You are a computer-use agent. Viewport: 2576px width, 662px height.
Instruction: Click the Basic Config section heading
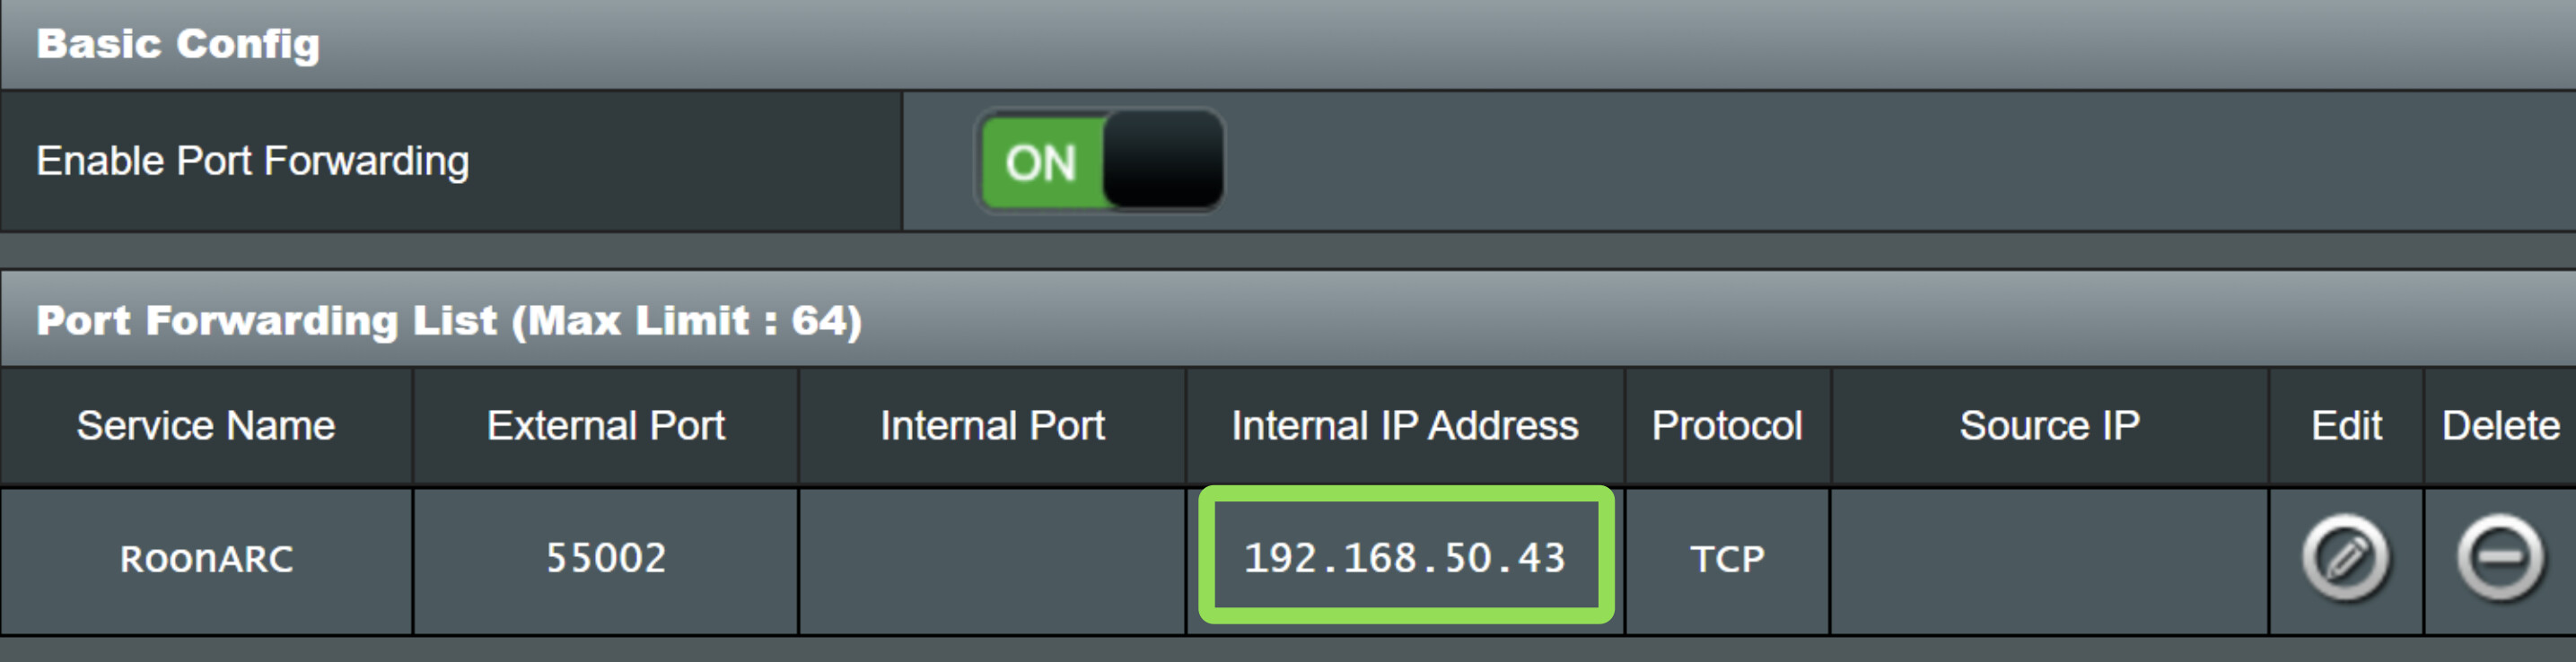178,44
